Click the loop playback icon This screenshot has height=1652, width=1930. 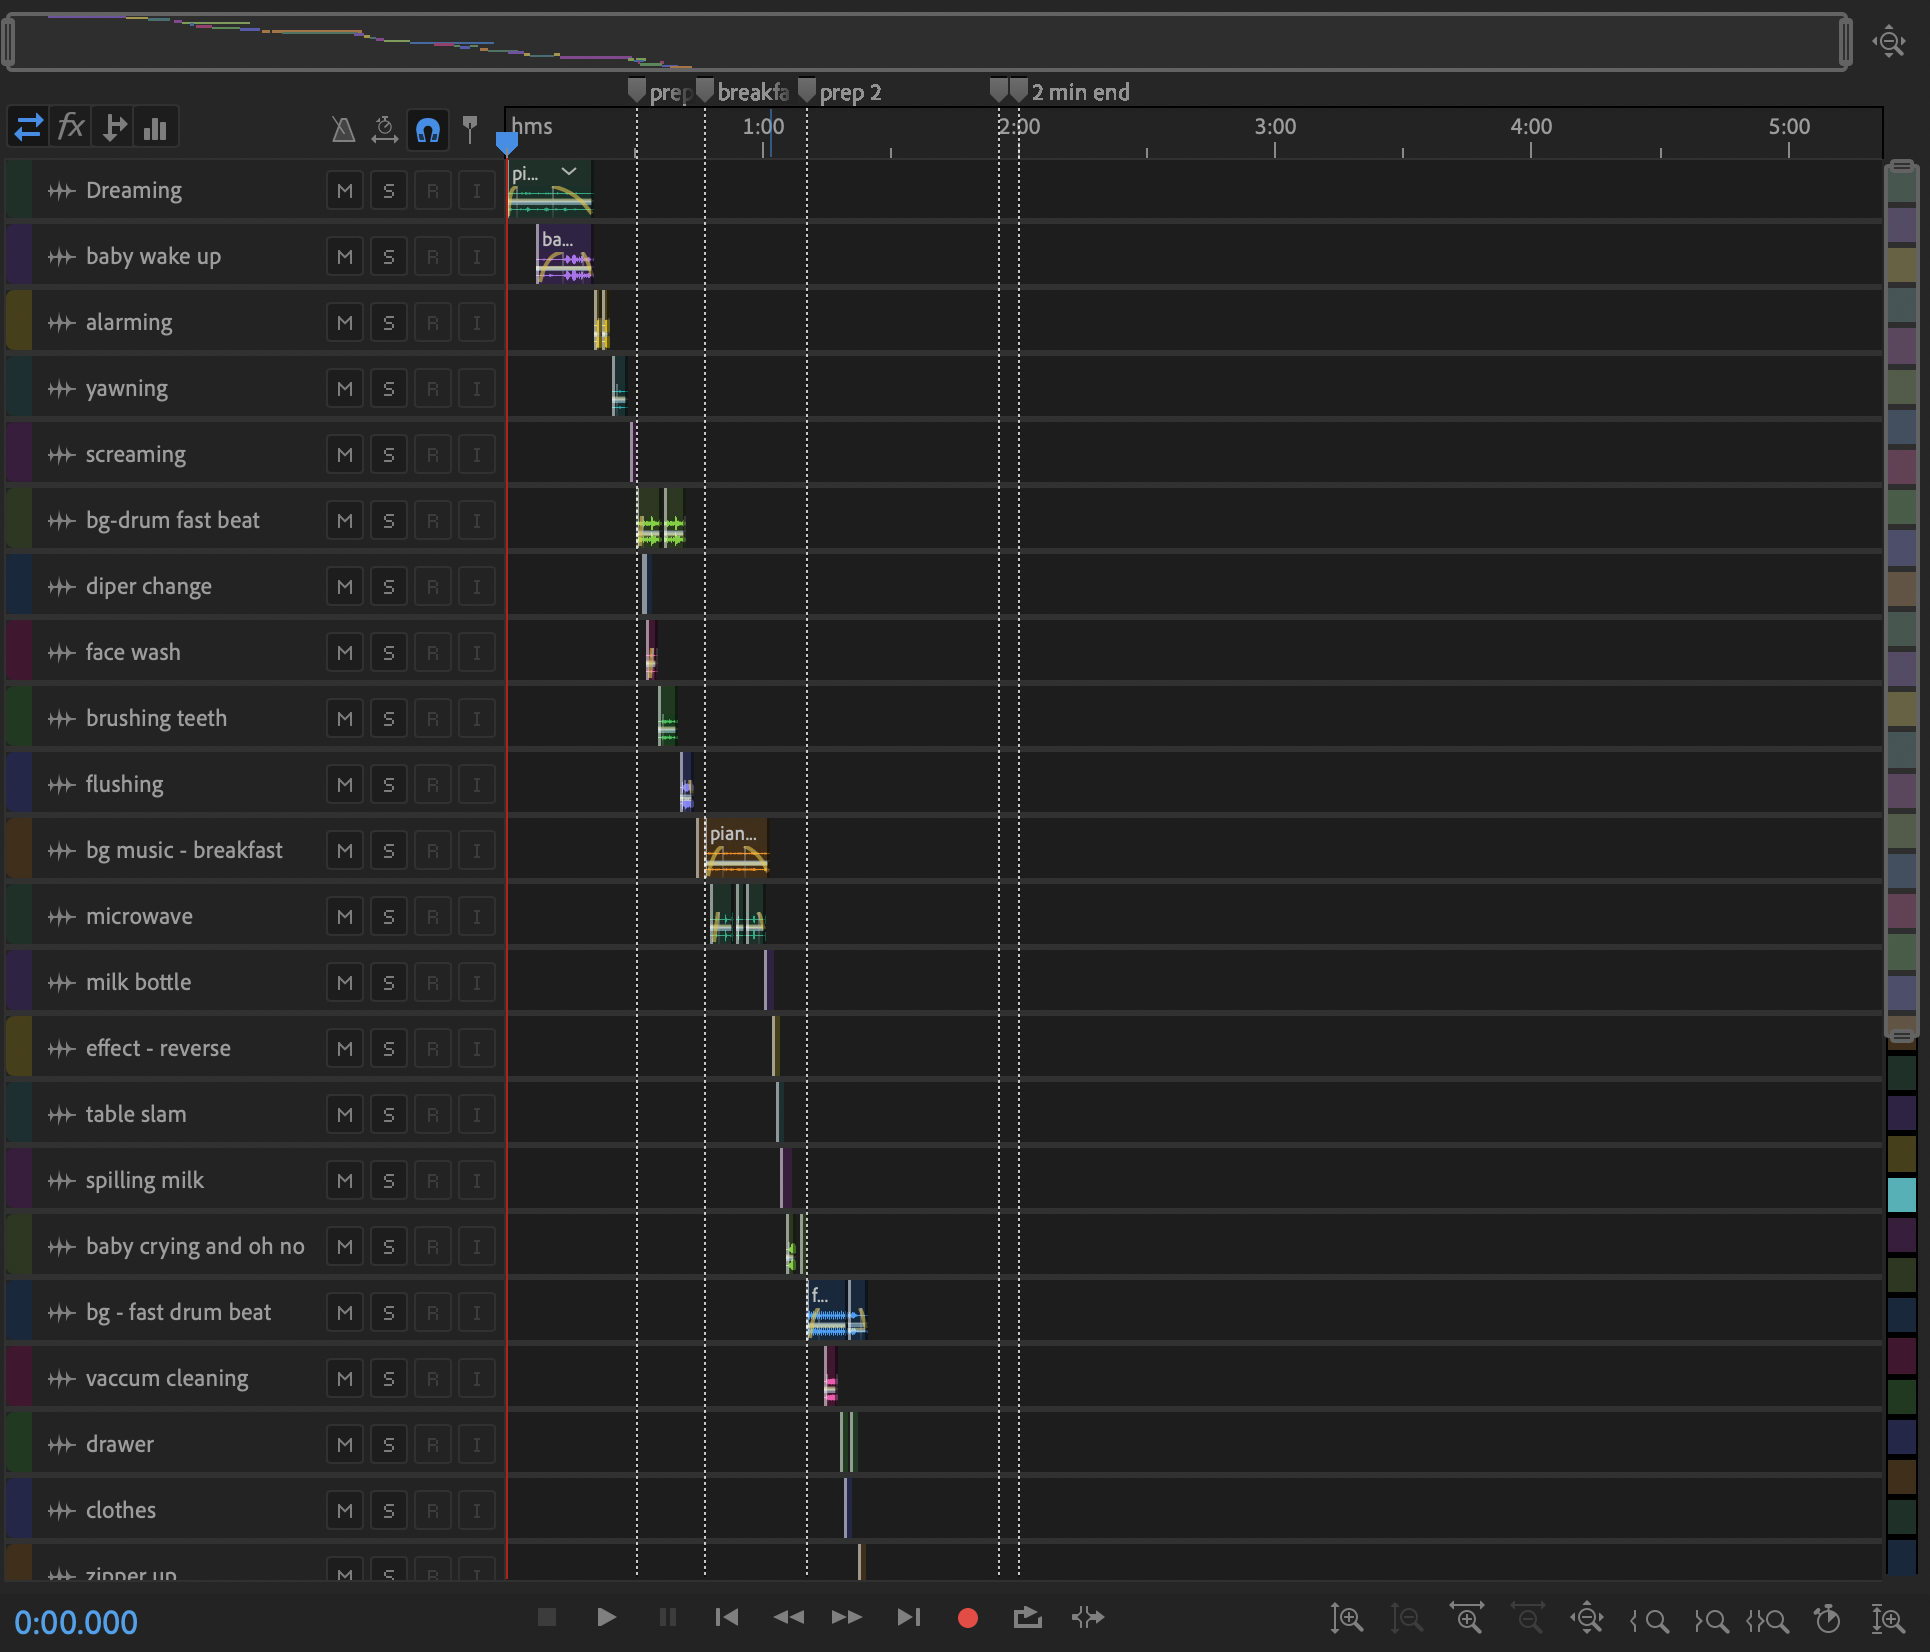pos(1027,1617)
